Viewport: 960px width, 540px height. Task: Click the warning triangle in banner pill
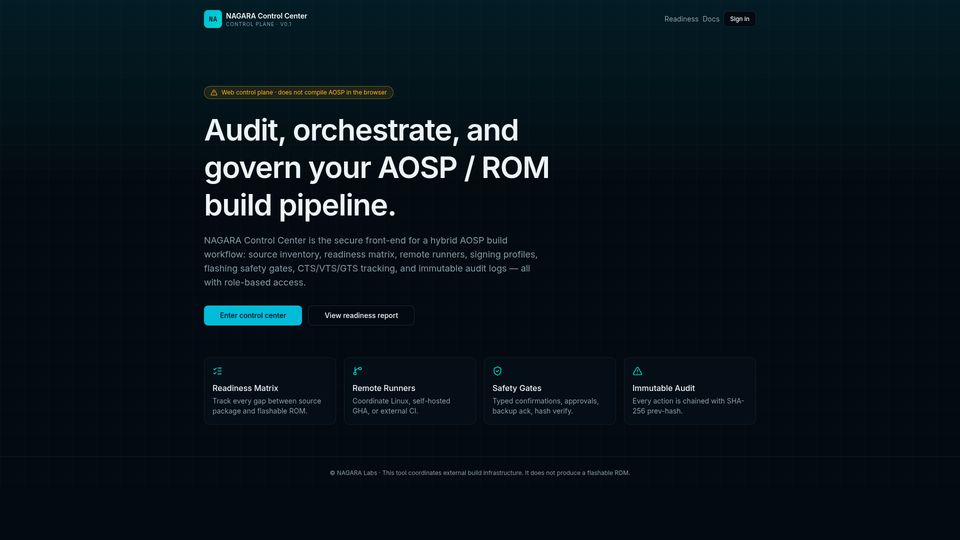click(x=214, y=92)
